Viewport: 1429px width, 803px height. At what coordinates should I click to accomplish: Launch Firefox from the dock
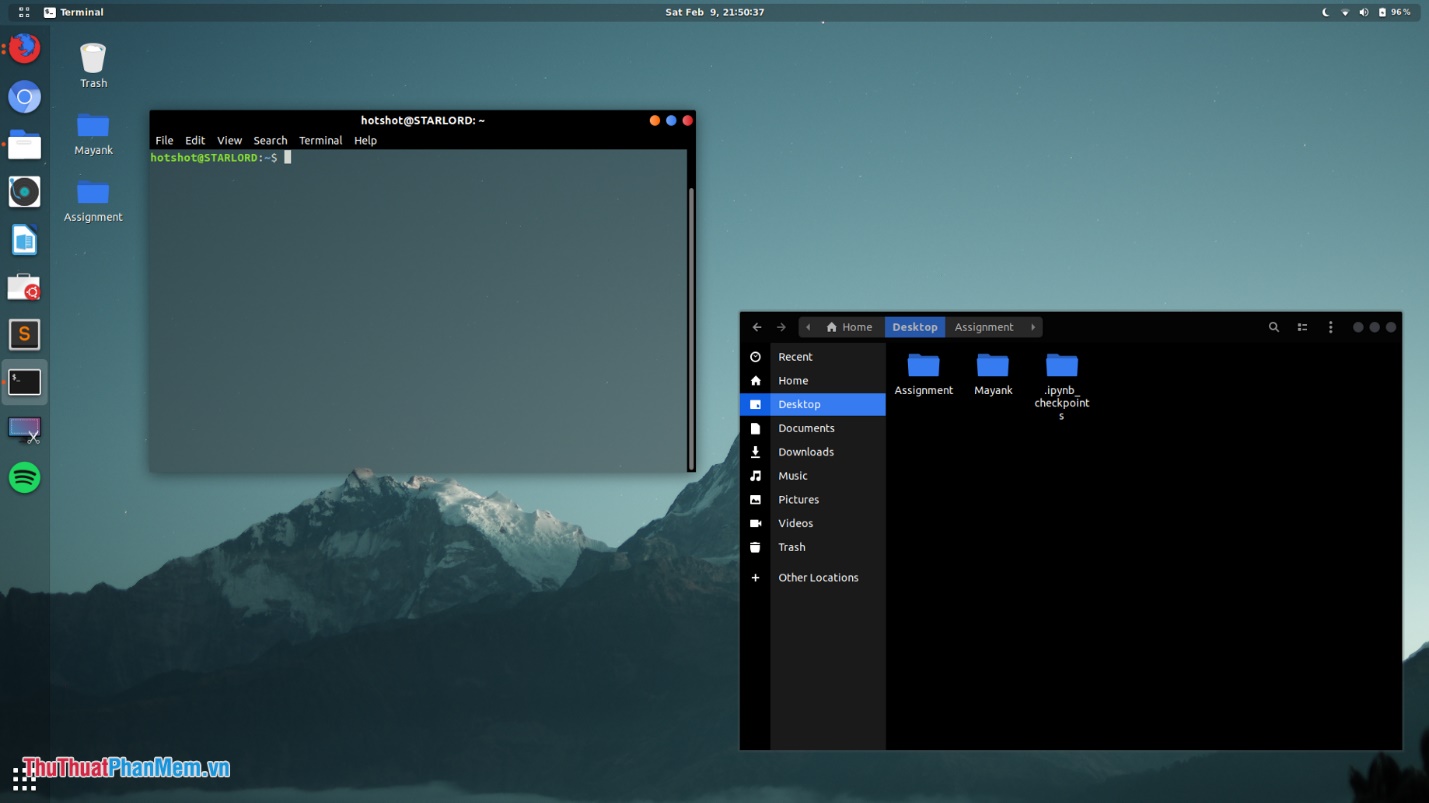(x=23, y=47)
